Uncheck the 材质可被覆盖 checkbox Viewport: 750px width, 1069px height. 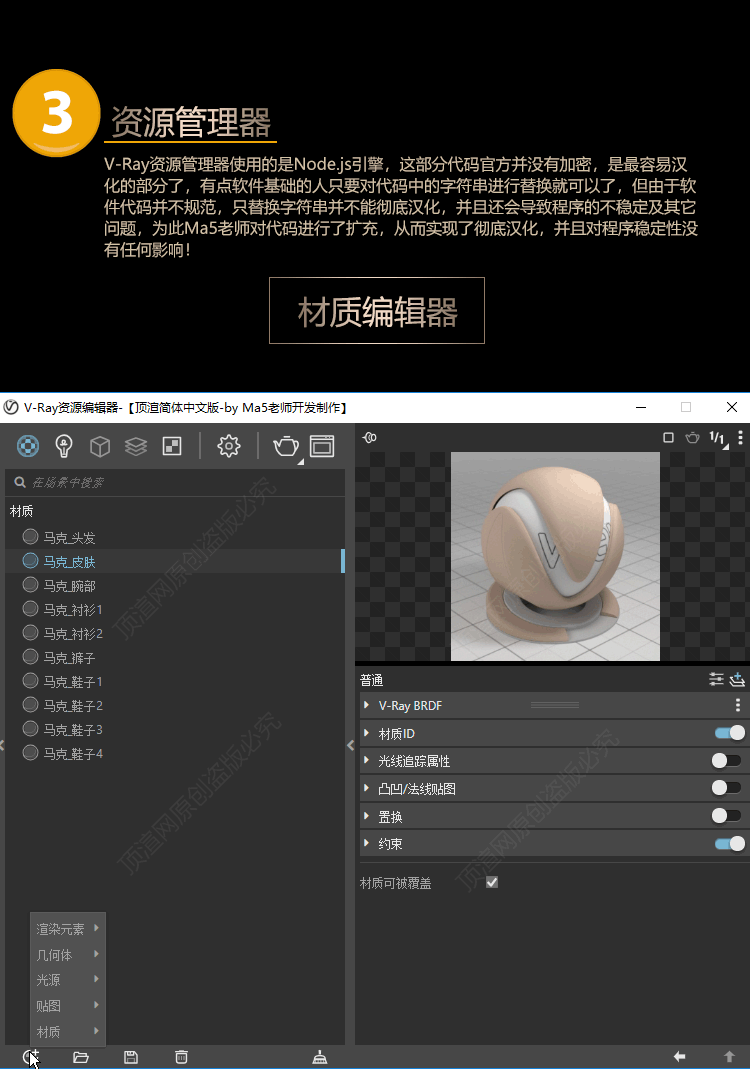[x=492, y=882]
